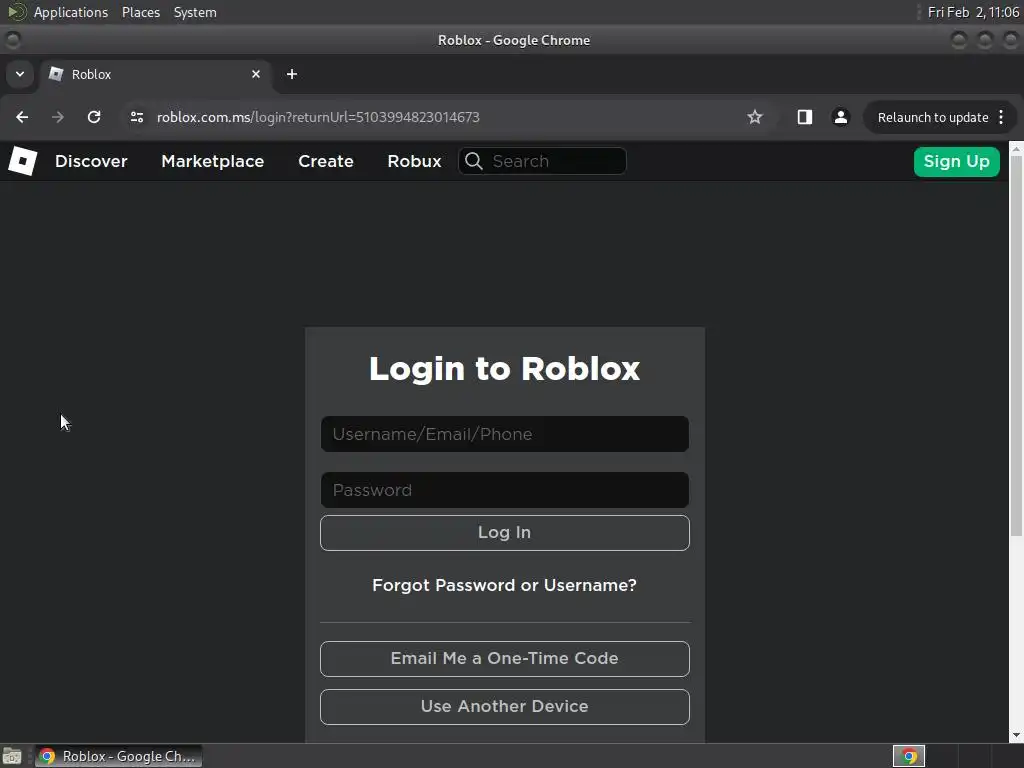
Task: Open the Marketplace page
Action: (x=212, y=161)
